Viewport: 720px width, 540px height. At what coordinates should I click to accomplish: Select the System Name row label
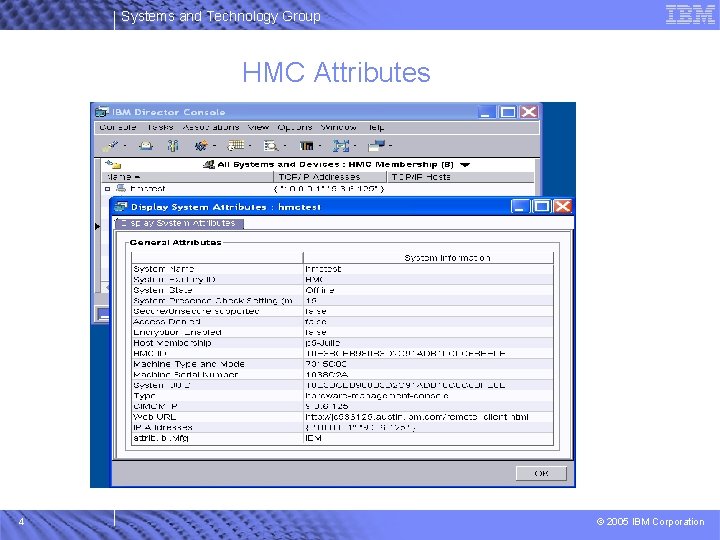point(163,269)
